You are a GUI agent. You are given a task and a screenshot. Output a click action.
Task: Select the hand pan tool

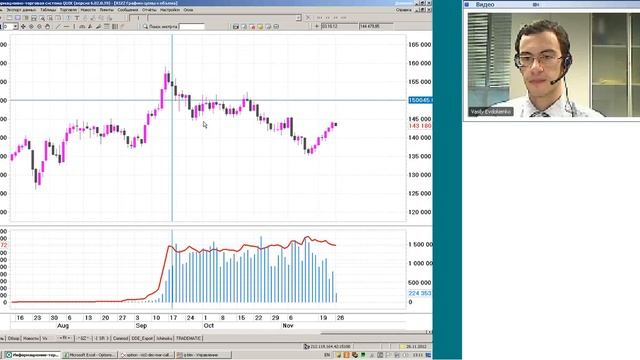coord(47,27)
